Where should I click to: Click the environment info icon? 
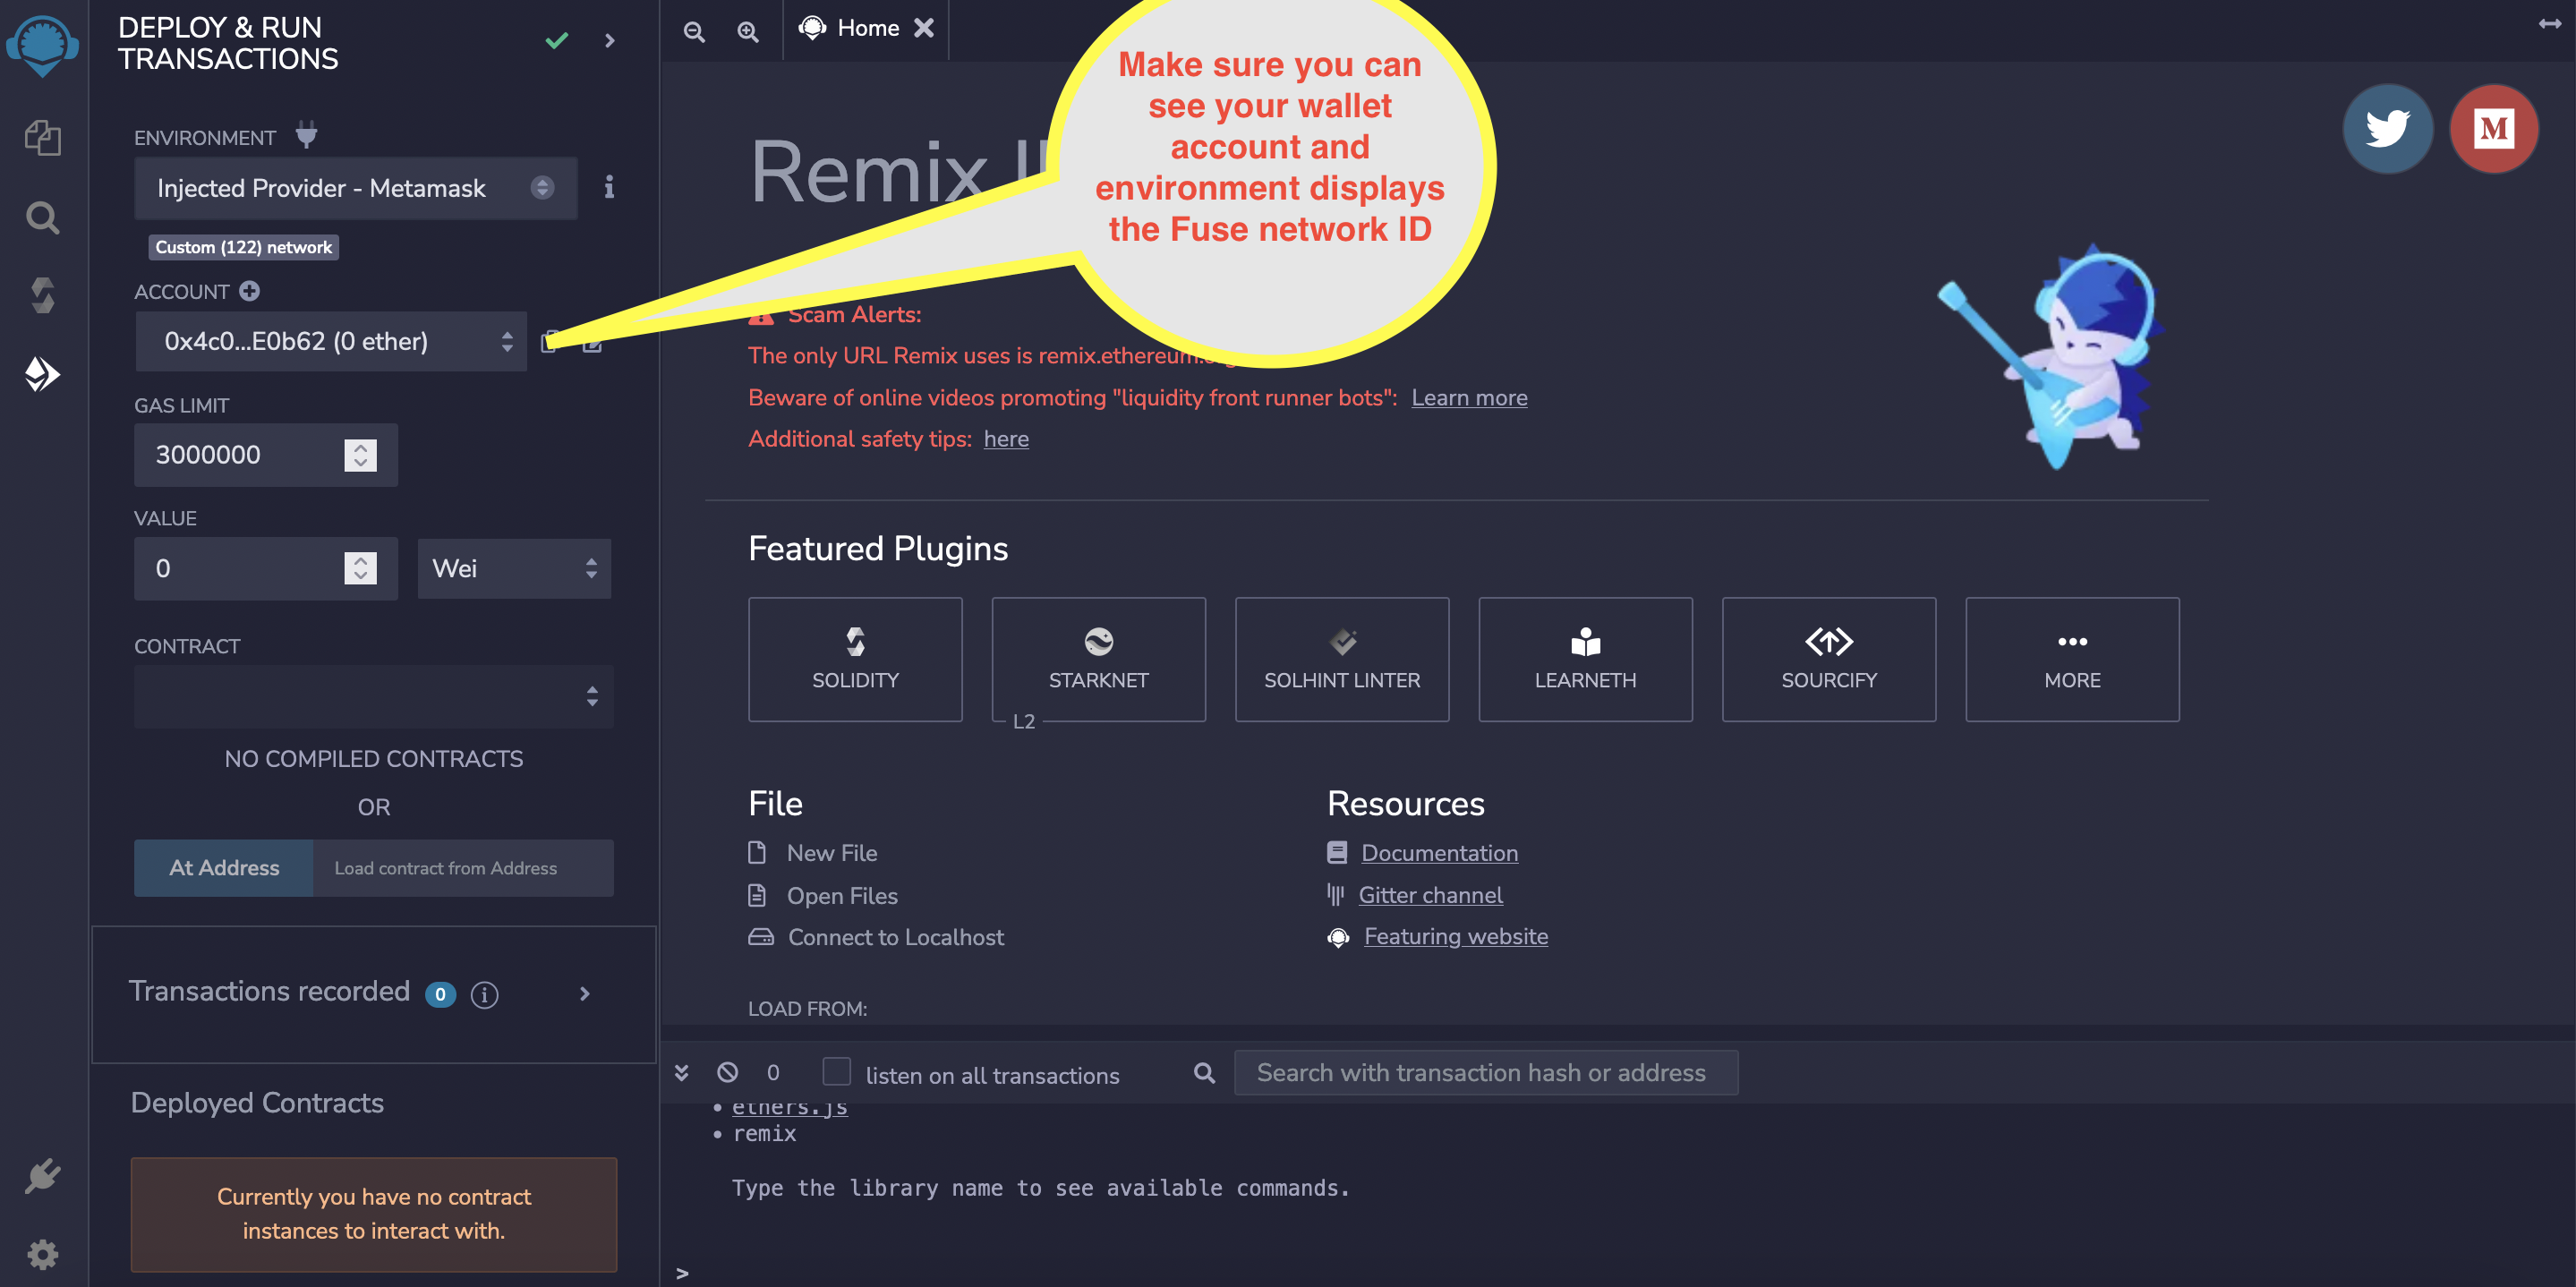pyautogui.click(x=609, y=187)
